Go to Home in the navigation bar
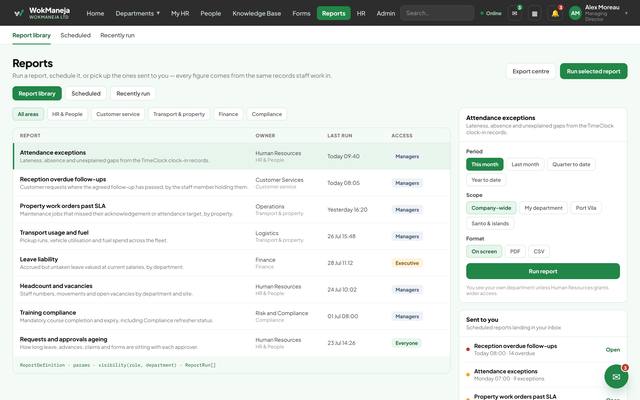This screenshot has width=640, height=400. click(95, 13)
